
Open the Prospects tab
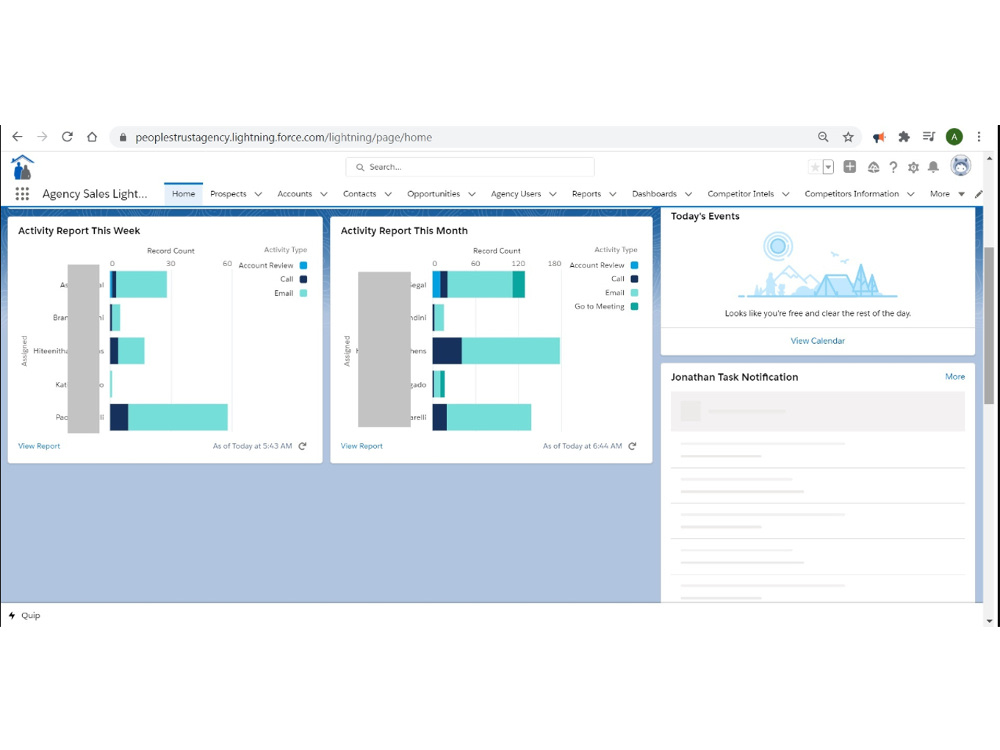[x=228, y=194]
